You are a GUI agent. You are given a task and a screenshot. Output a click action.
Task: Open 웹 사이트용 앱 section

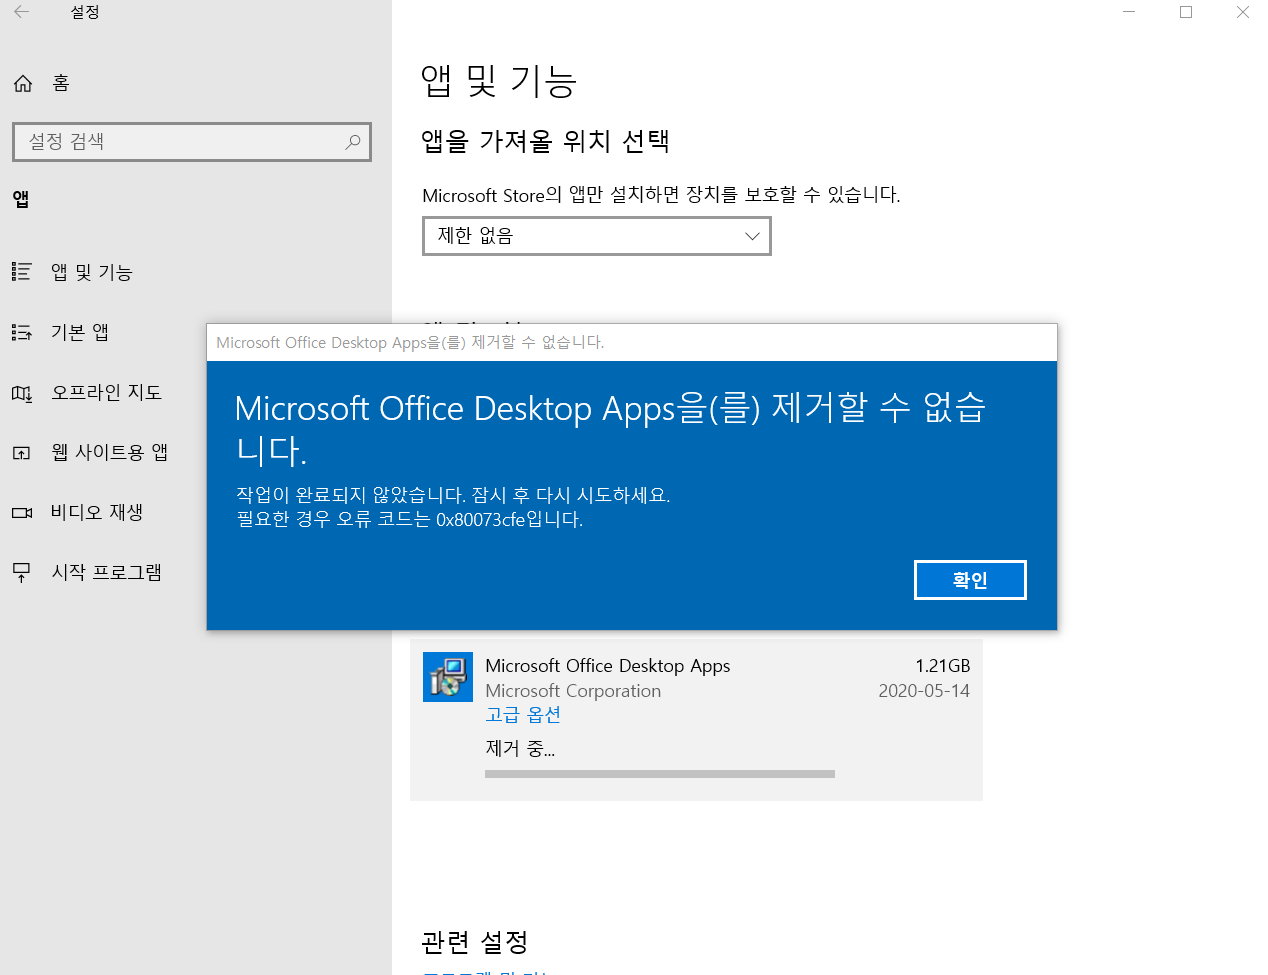[109, 452]
